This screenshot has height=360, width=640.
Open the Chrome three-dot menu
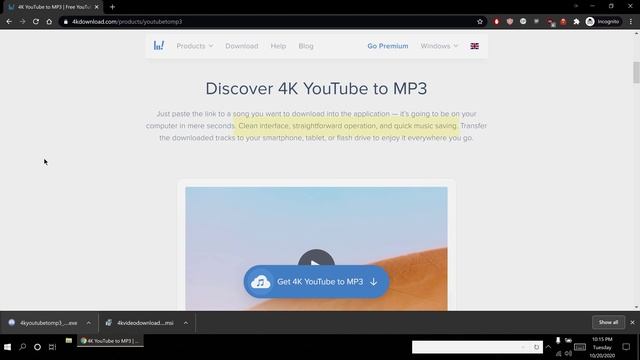click(631, 22)
